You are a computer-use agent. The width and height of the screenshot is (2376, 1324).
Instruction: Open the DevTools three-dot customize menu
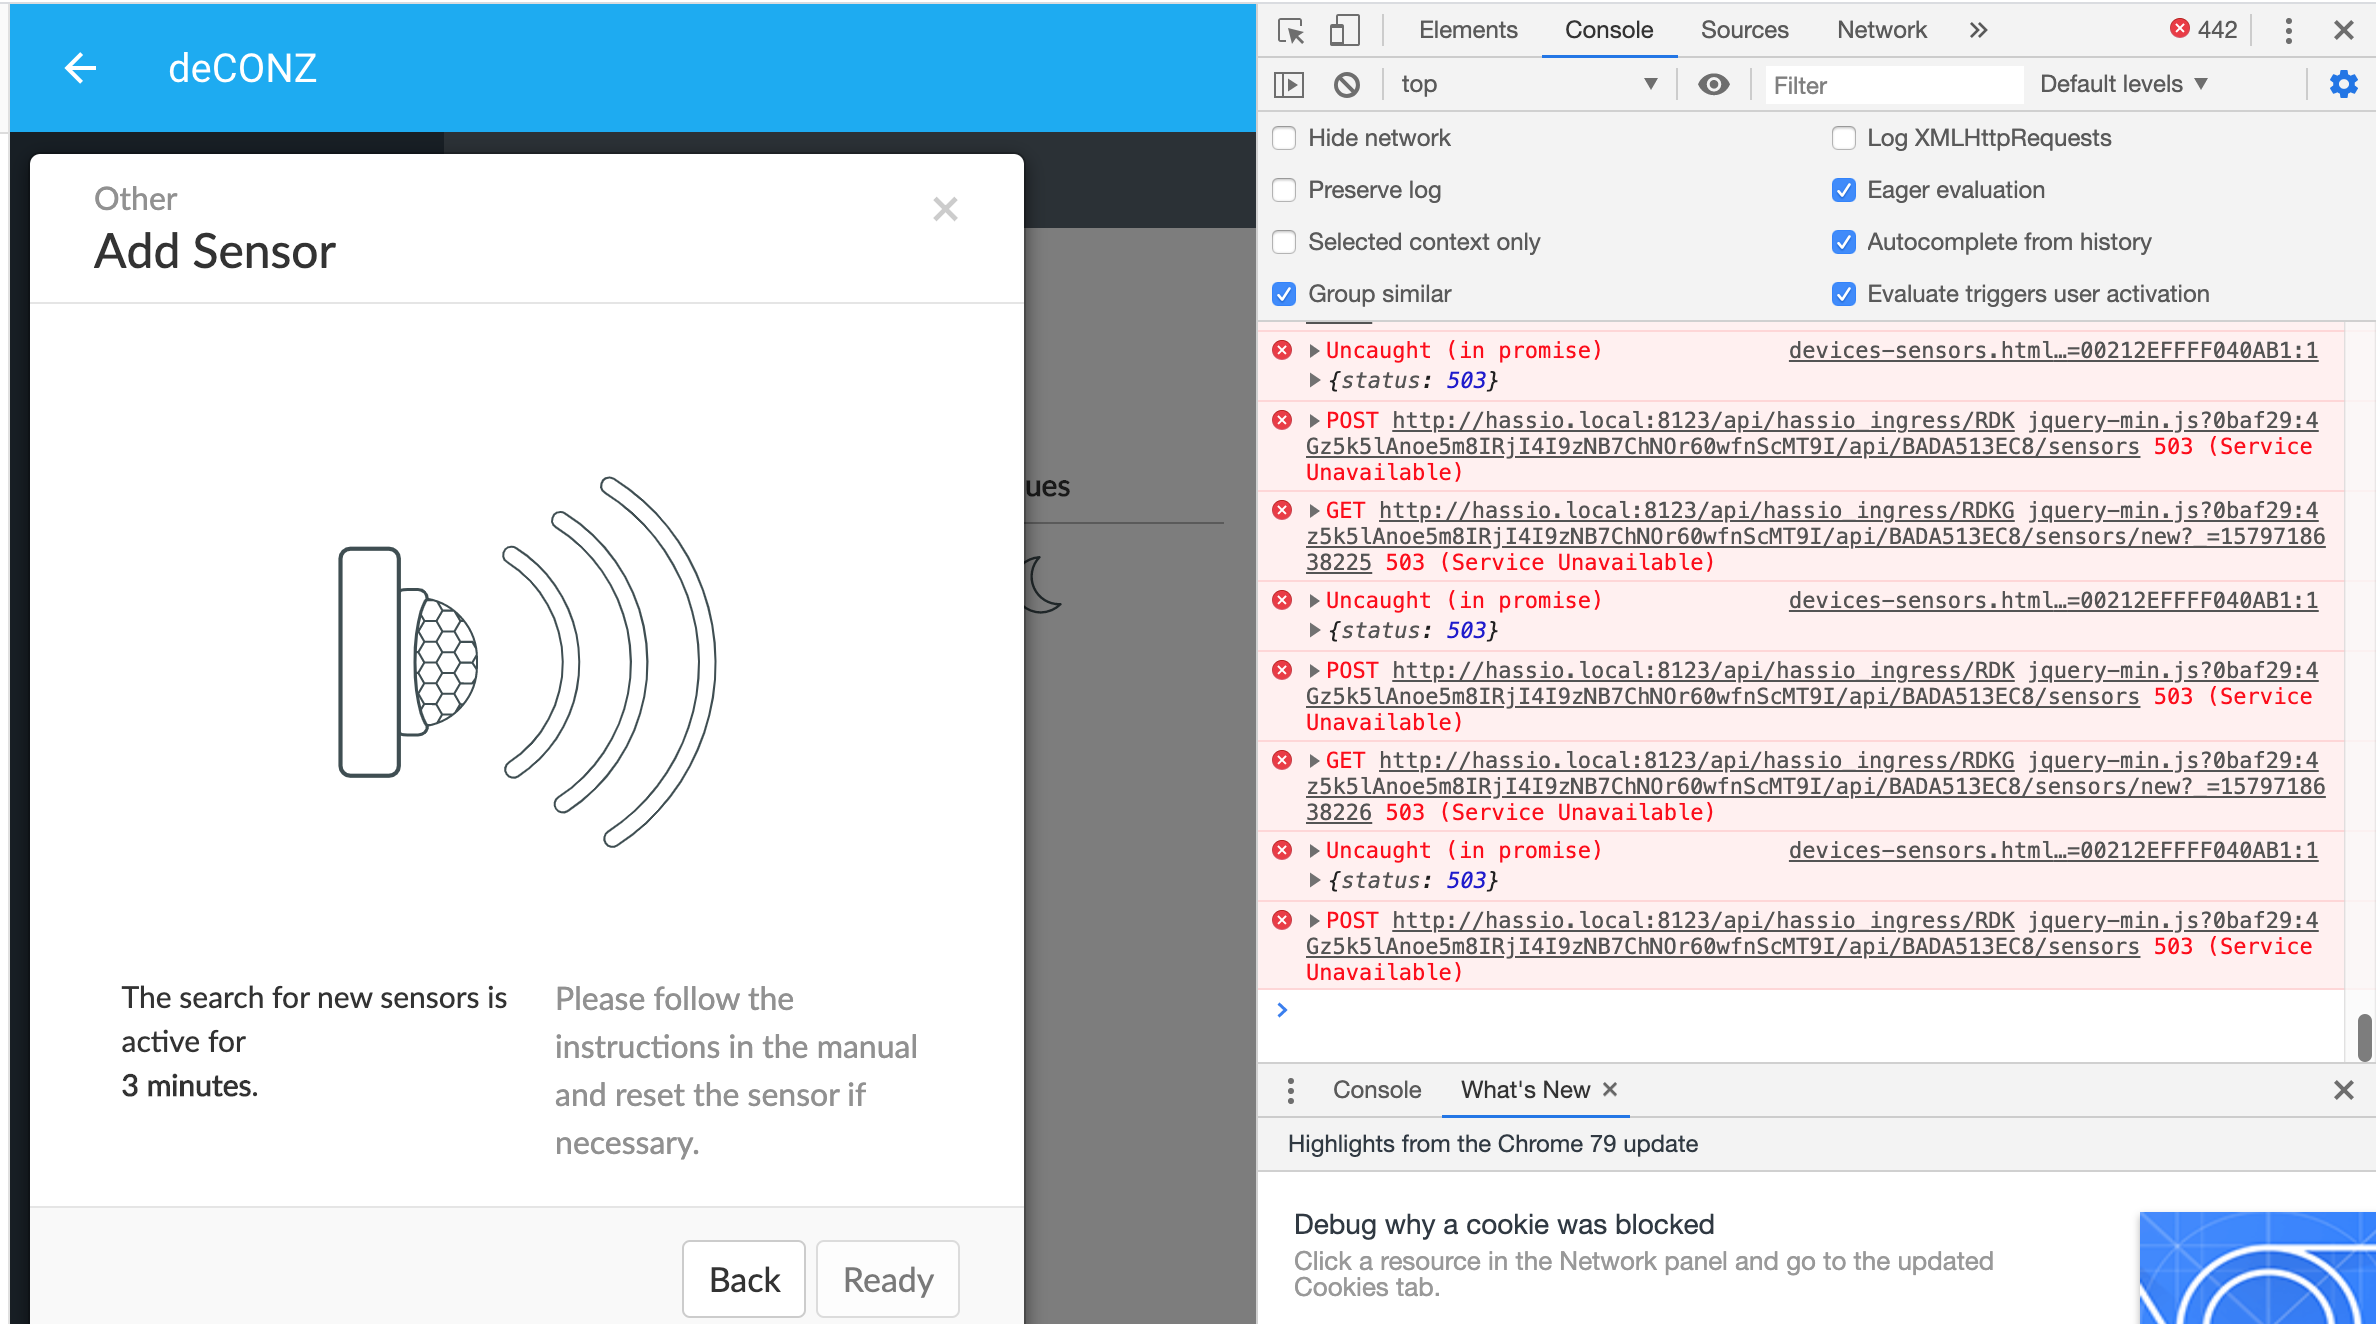pos(2287,30)
